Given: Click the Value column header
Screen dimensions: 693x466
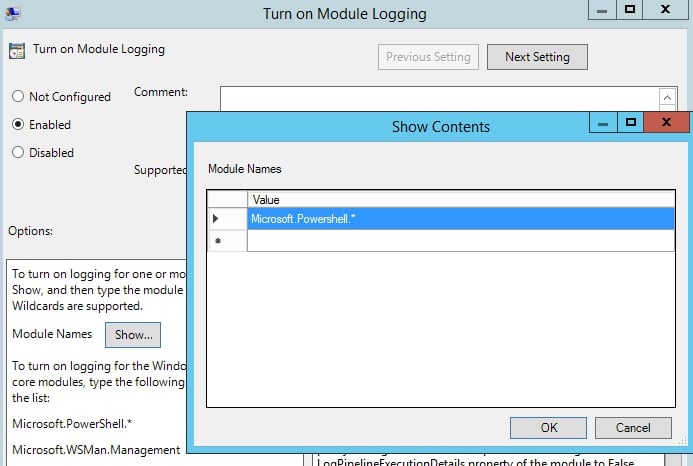Looking at the screenshot, I should click(x=461, y=199).
